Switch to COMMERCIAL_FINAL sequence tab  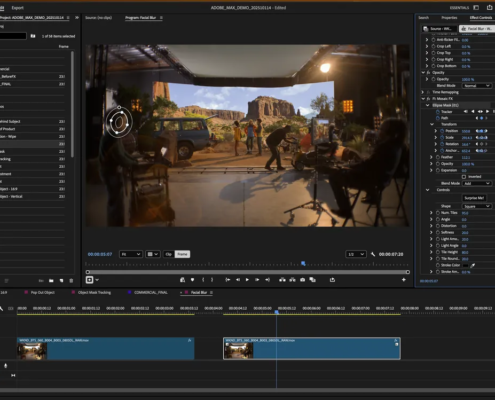pyautogui.click(x=151, y=292)
